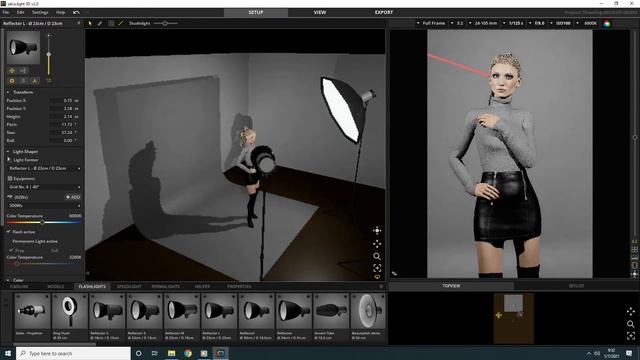Switch to the VIEW tab

click(x=320, y=13)
